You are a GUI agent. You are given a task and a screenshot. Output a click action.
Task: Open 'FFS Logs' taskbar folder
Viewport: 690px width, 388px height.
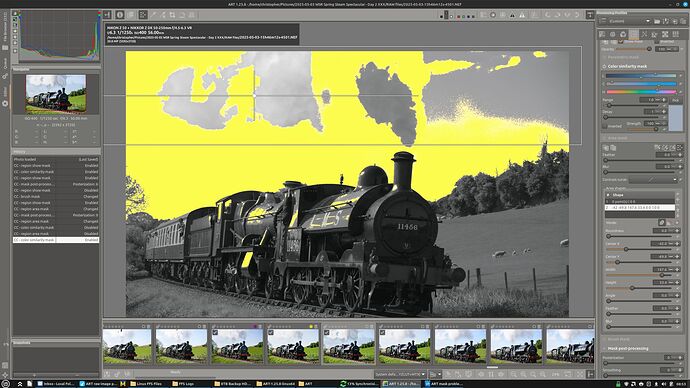(184, 384)
